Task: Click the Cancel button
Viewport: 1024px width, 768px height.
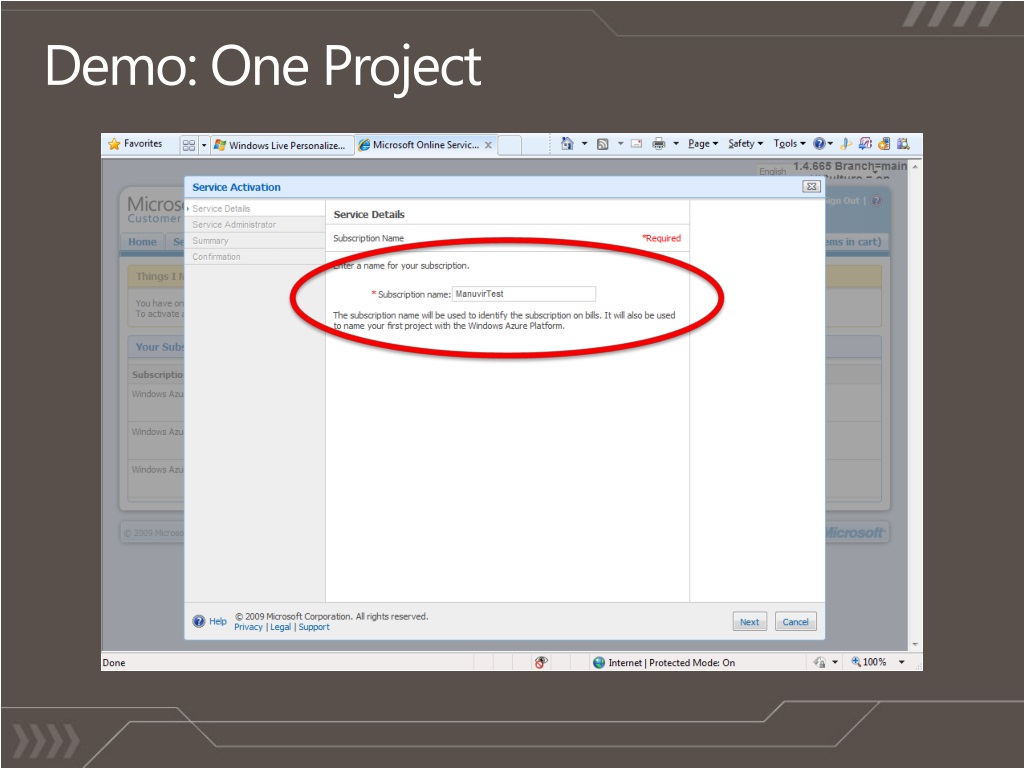Action: point(795,622)
